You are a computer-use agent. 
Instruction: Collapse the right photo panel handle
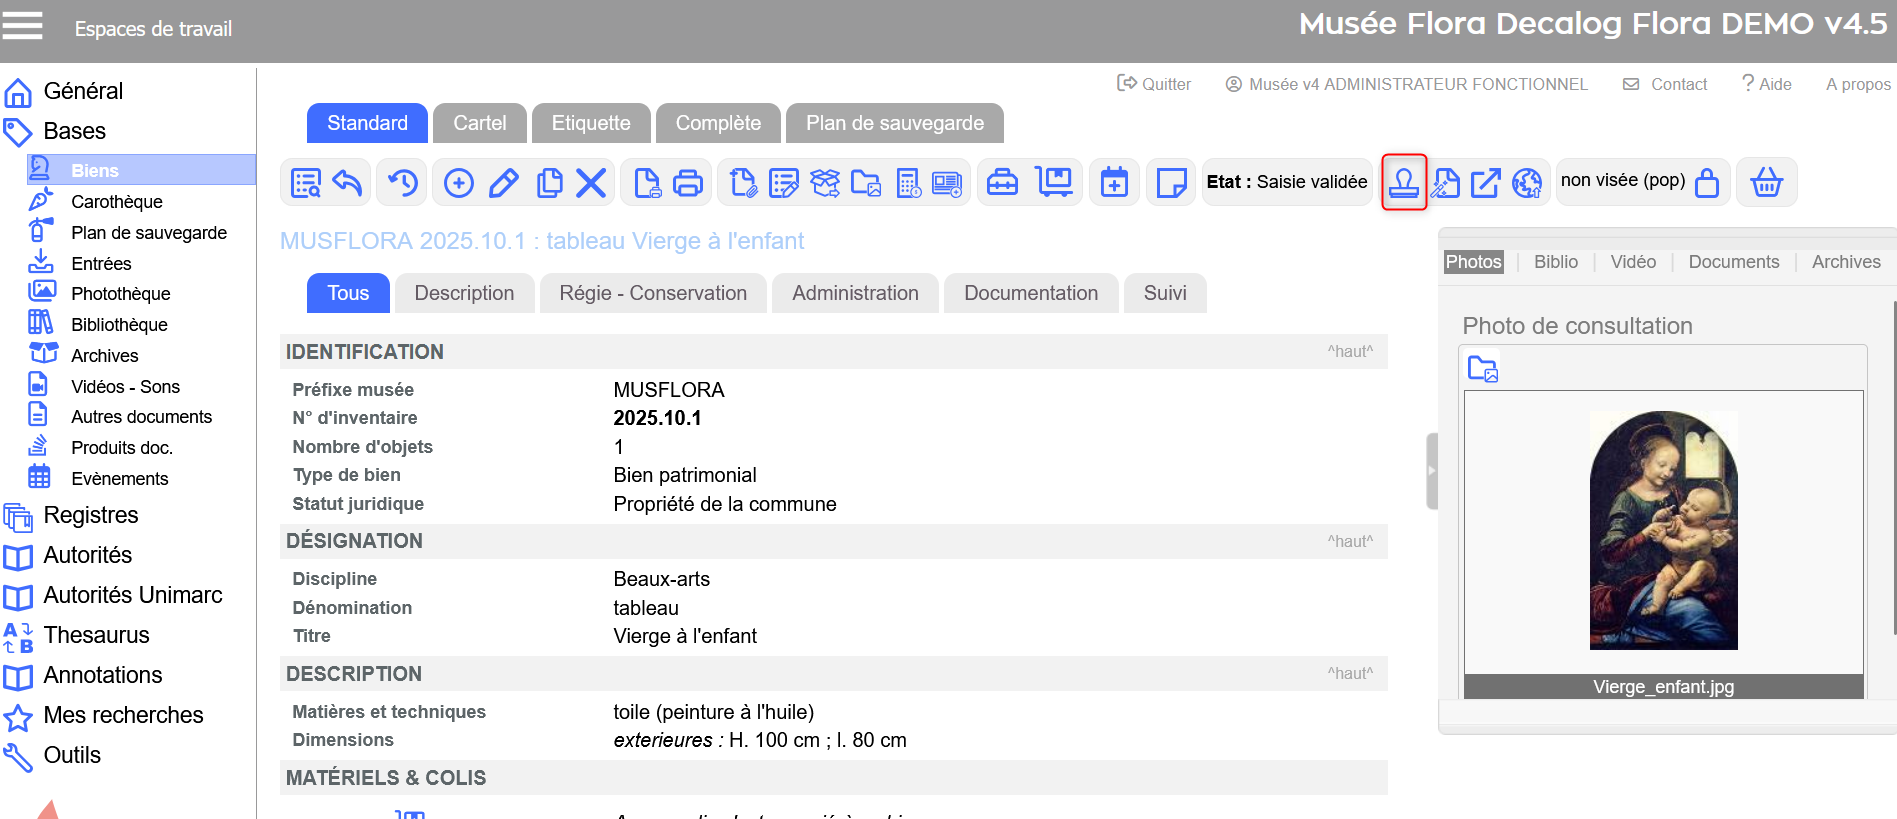tap(1431, 471)
